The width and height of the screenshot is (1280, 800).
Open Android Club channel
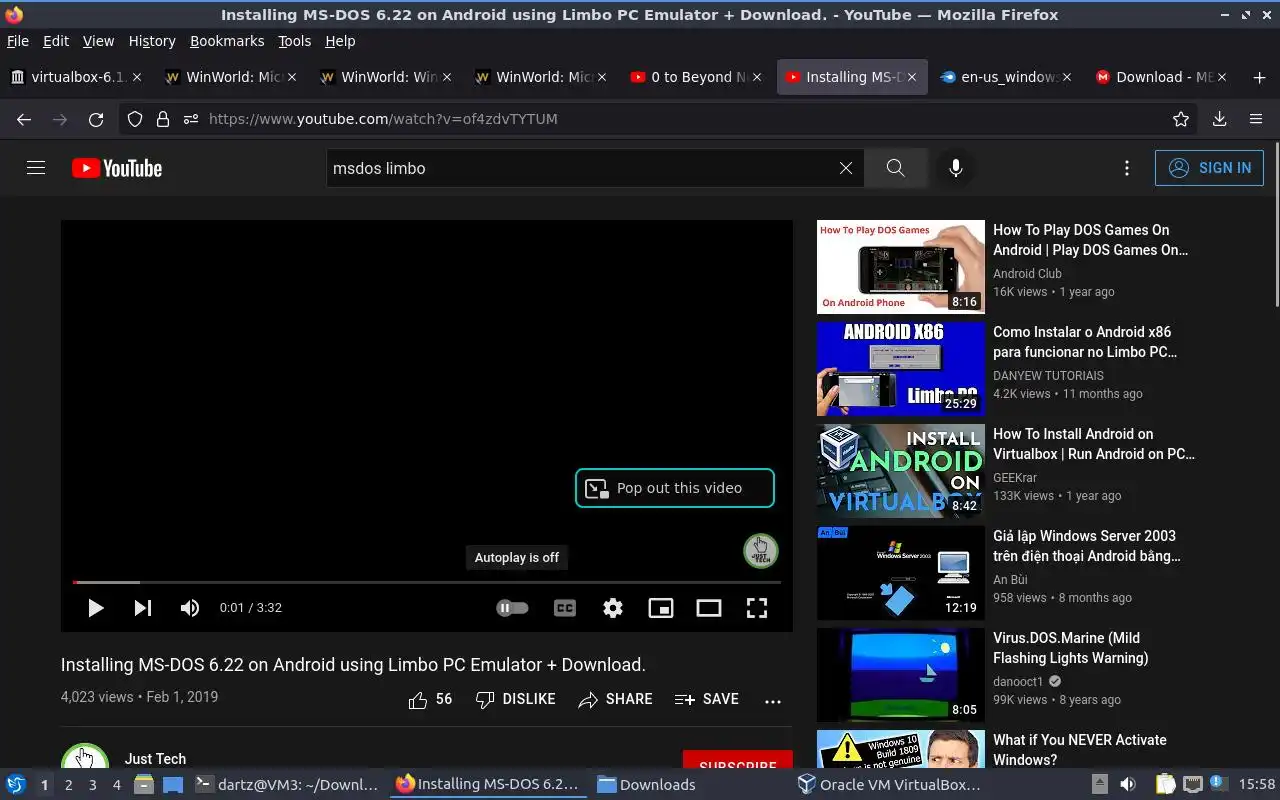[1027, 274]
